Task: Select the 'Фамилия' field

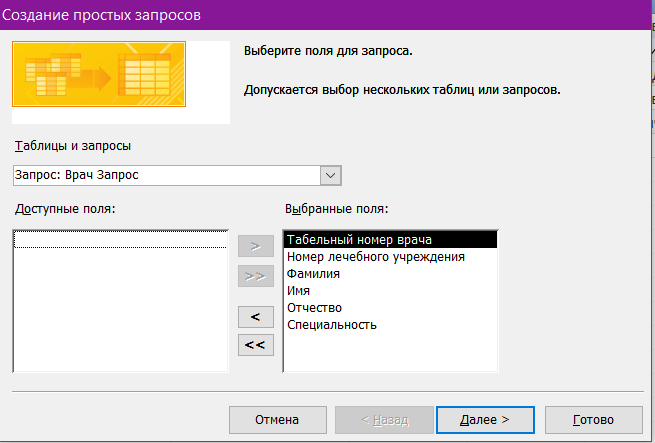Action: point(391,274)
